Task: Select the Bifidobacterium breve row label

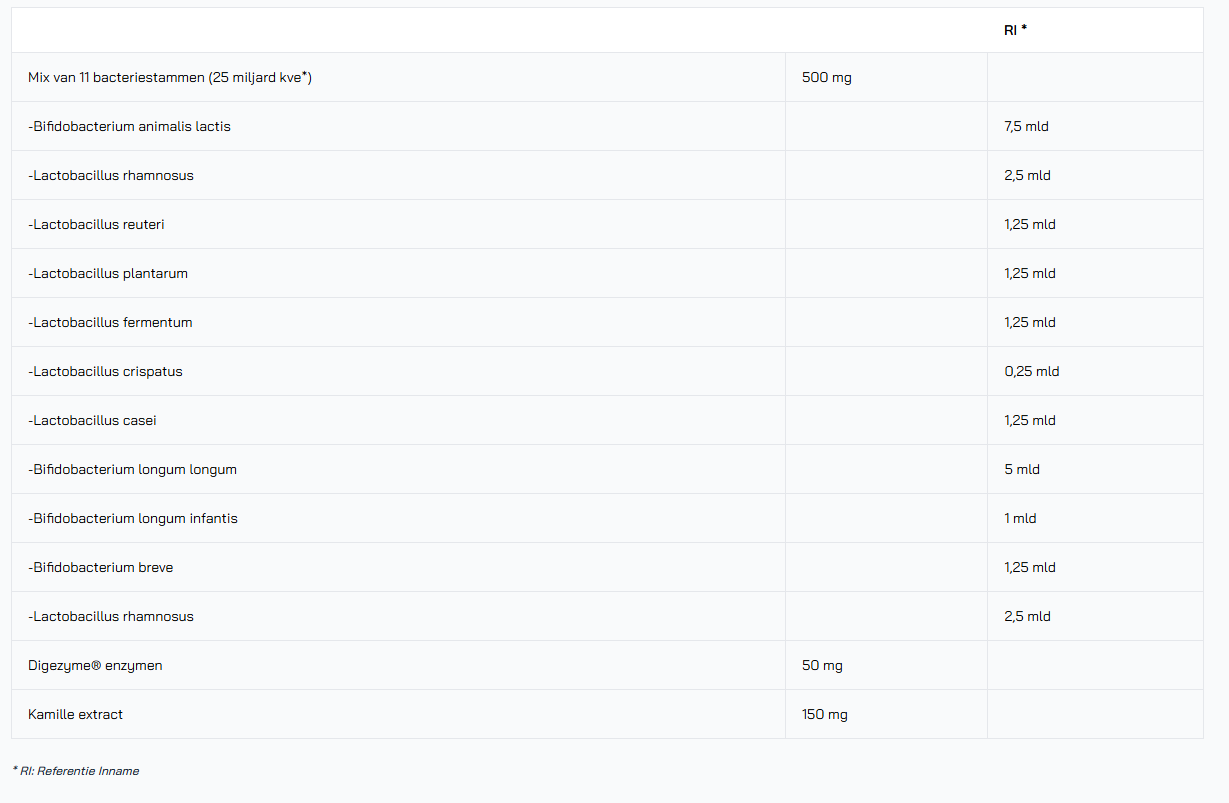Action: point(100,567)
